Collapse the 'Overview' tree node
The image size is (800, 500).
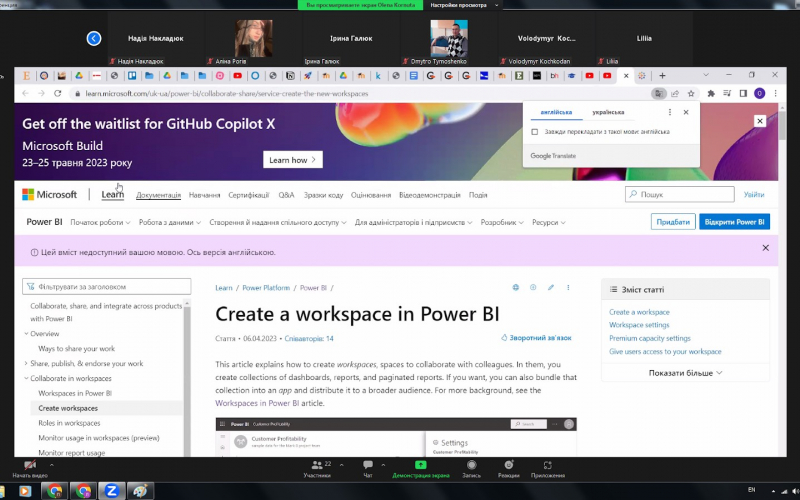(x=26, y=334)
